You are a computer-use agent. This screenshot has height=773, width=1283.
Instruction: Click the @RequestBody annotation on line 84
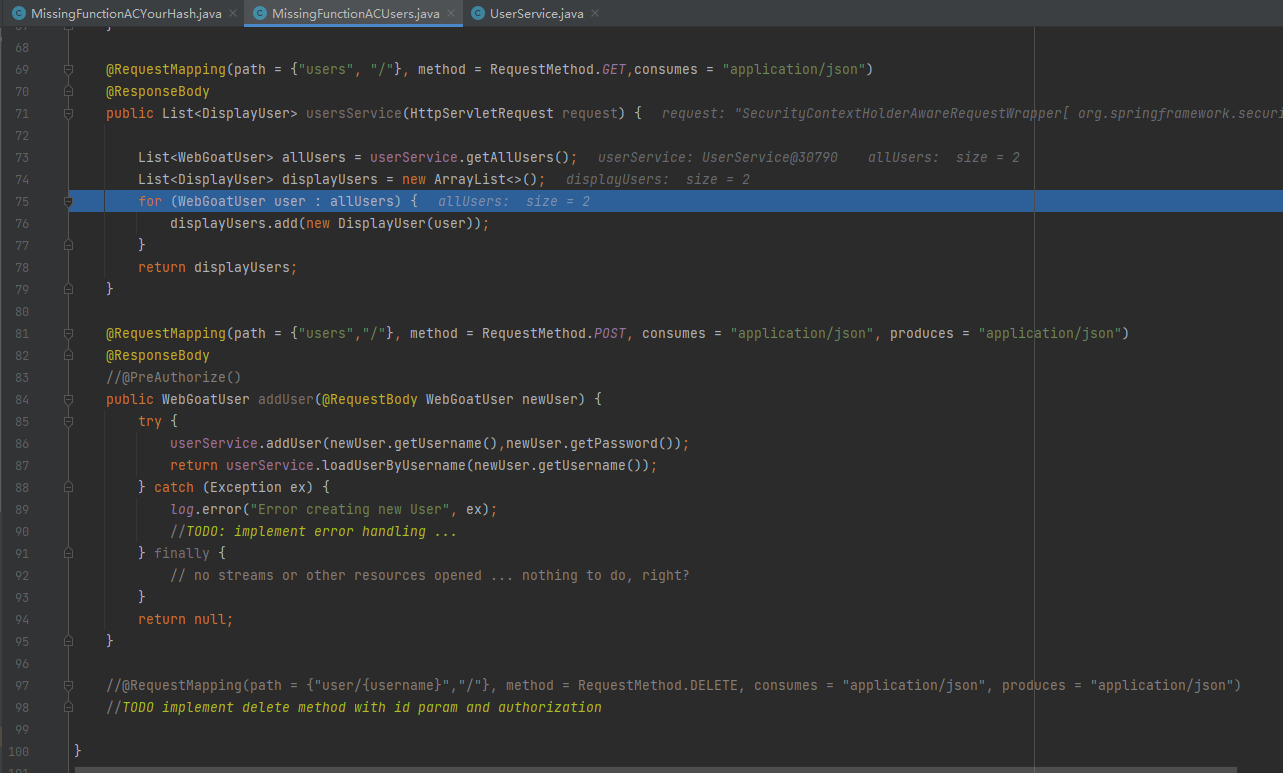click(370, 400)
